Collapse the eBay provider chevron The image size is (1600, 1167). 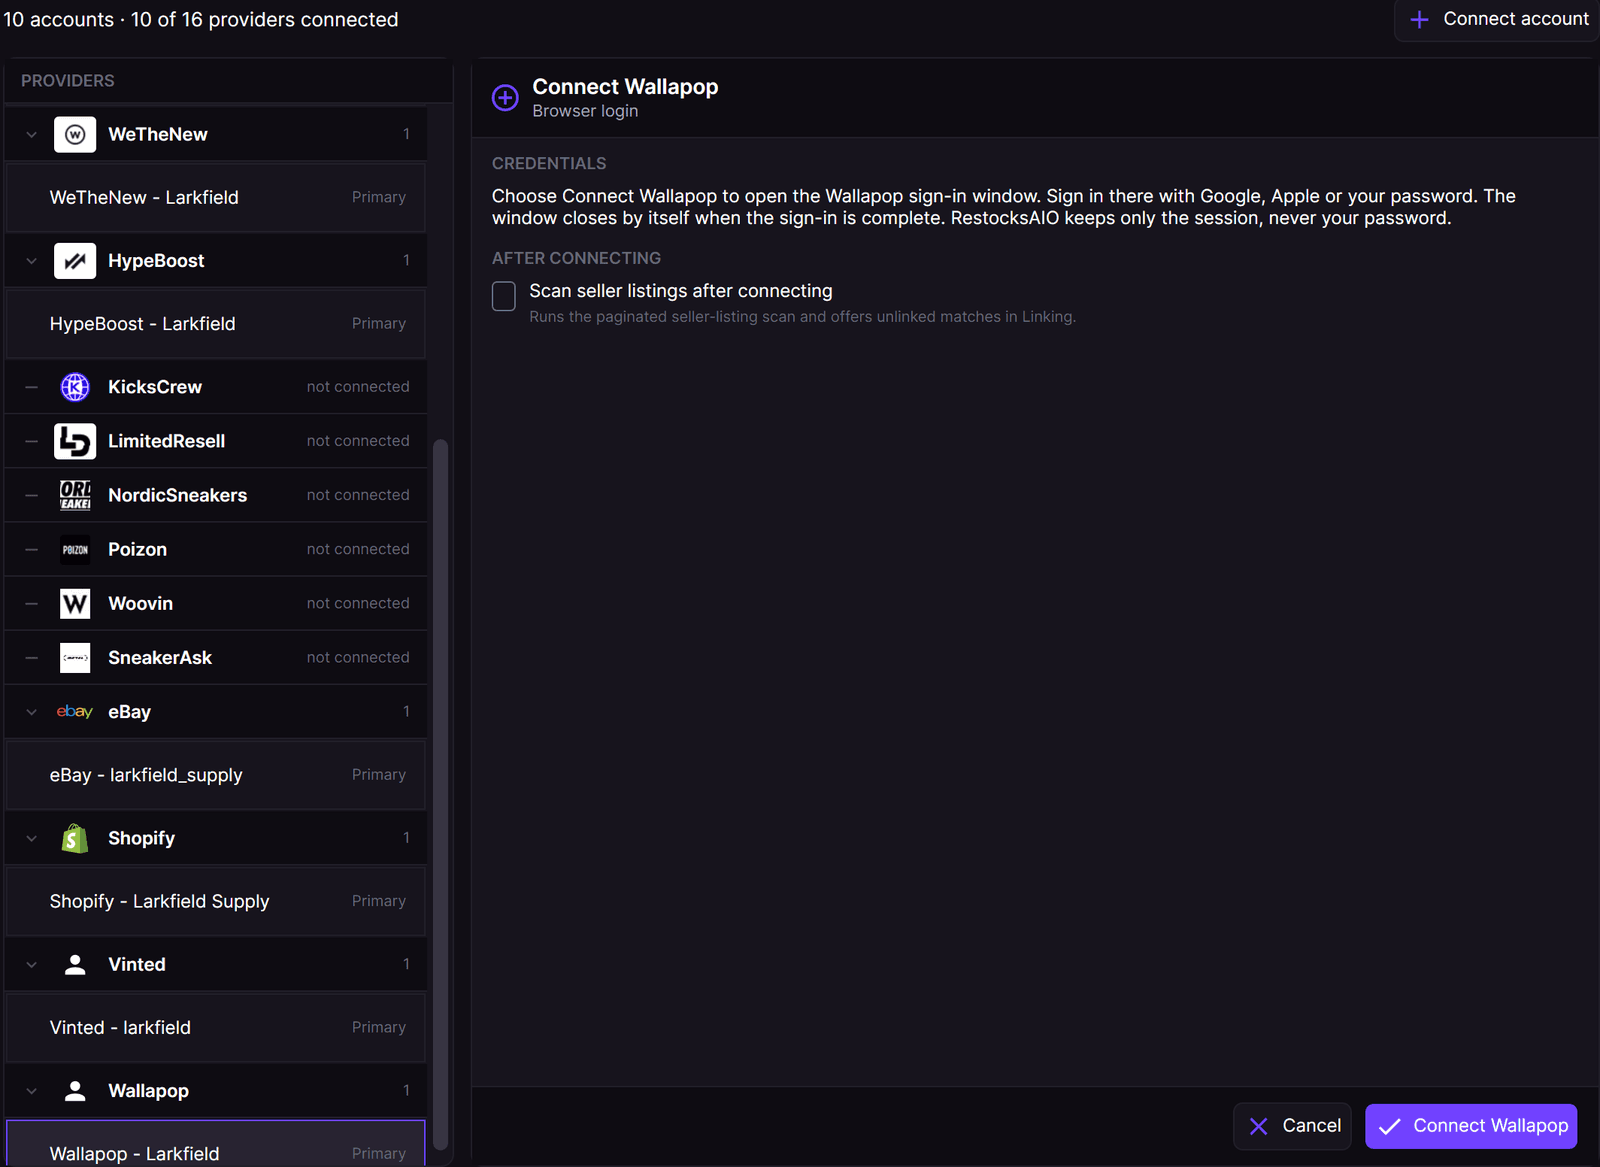(x=32, y=712)
